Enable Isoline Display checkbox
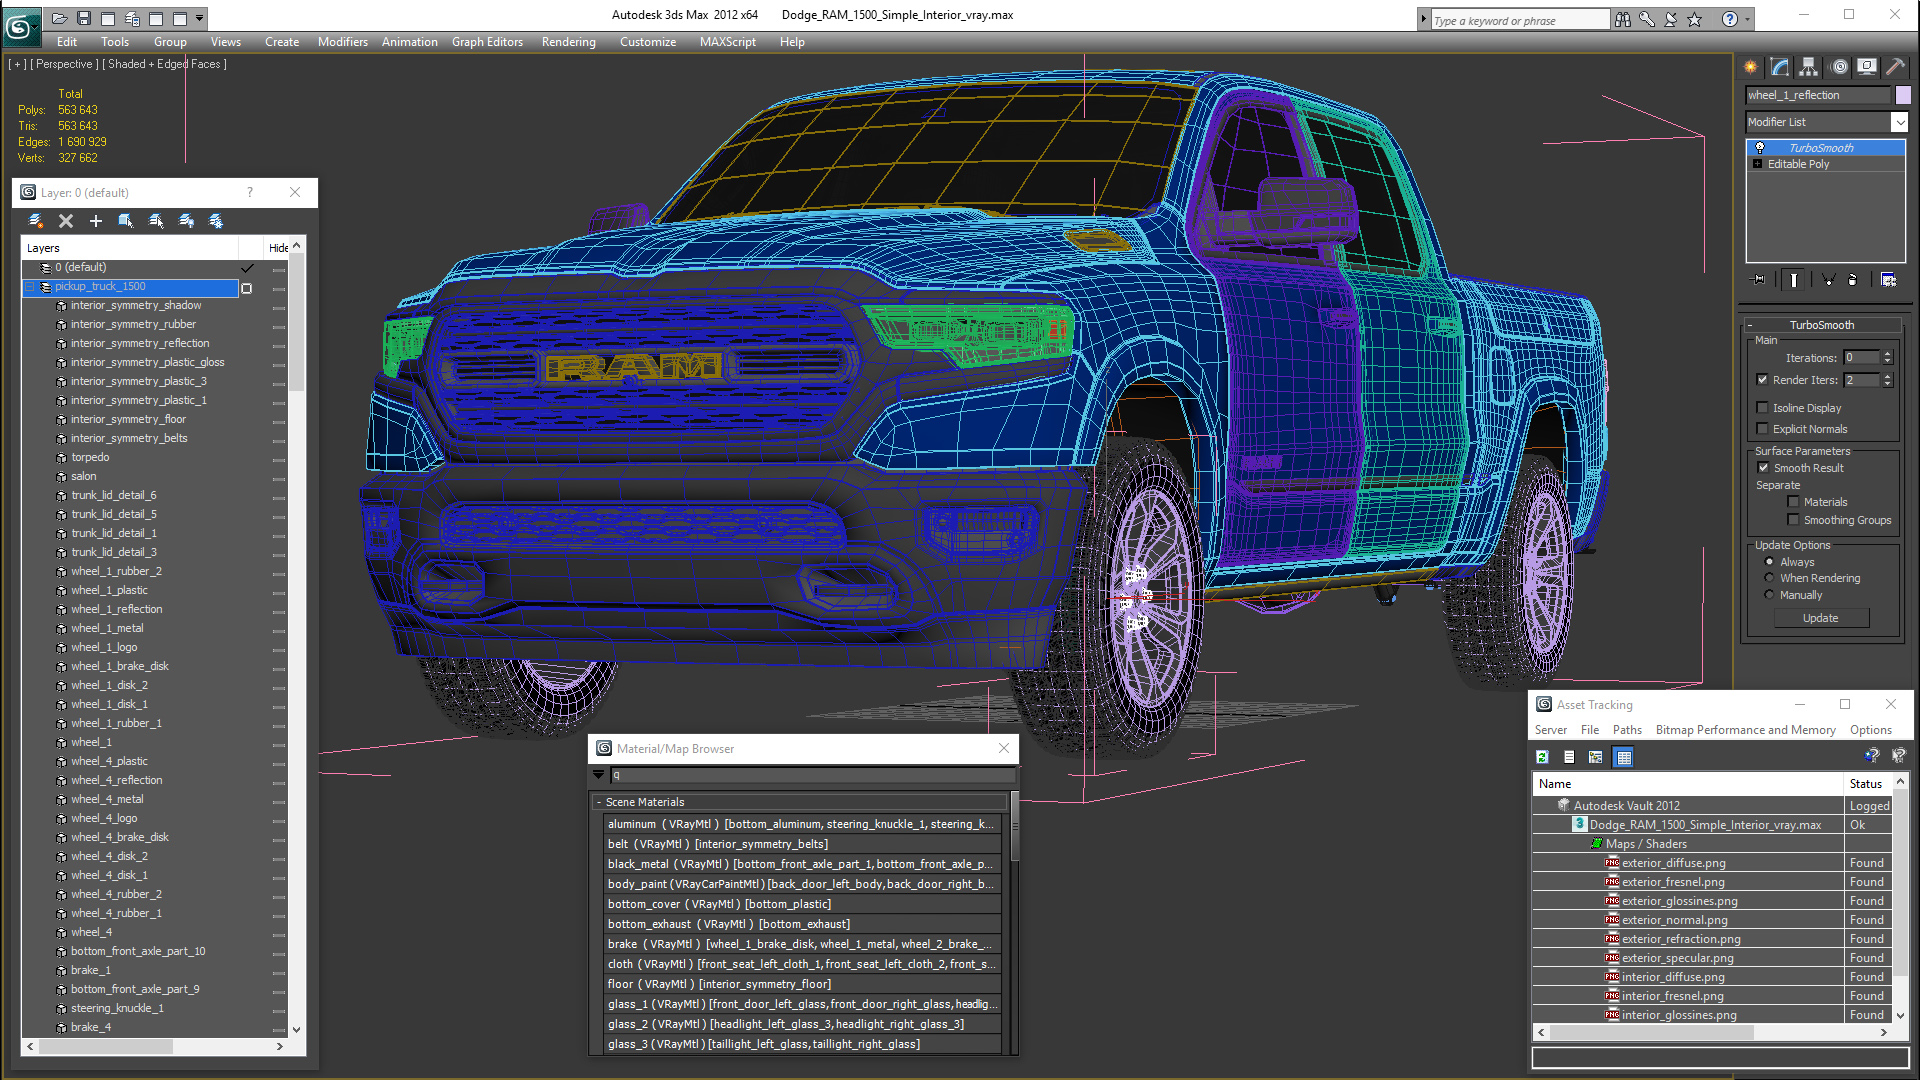The height and width of the screenshot is (1080, 1920). (x=1763, y=408)
